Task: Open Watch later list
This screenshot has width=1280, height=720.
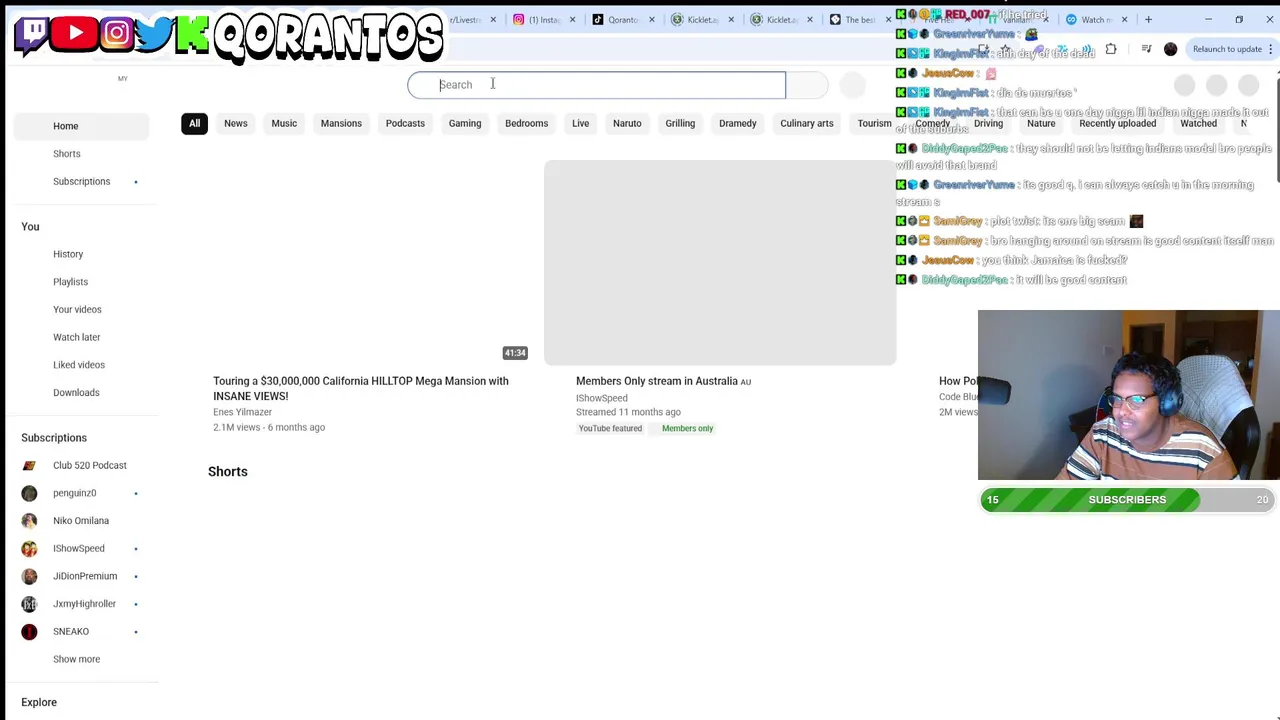Action: (82, 337)
